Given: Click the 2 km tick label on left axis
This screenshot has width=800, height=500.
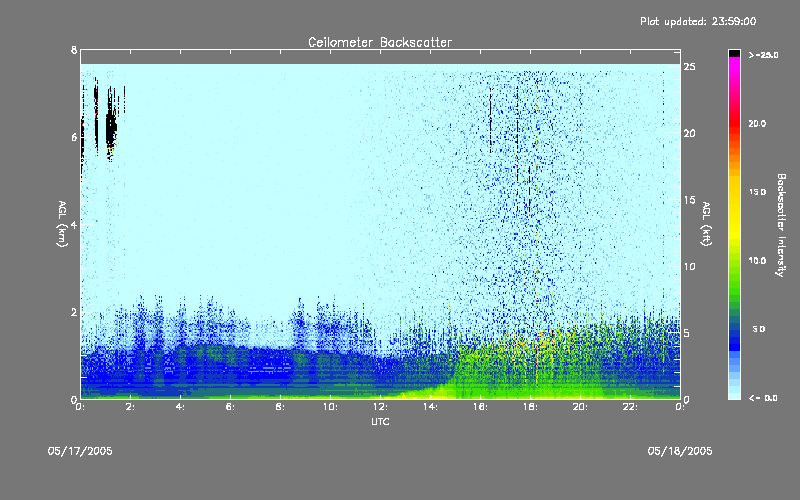Looking at the screenshot, I should click(x=74, y=312).
